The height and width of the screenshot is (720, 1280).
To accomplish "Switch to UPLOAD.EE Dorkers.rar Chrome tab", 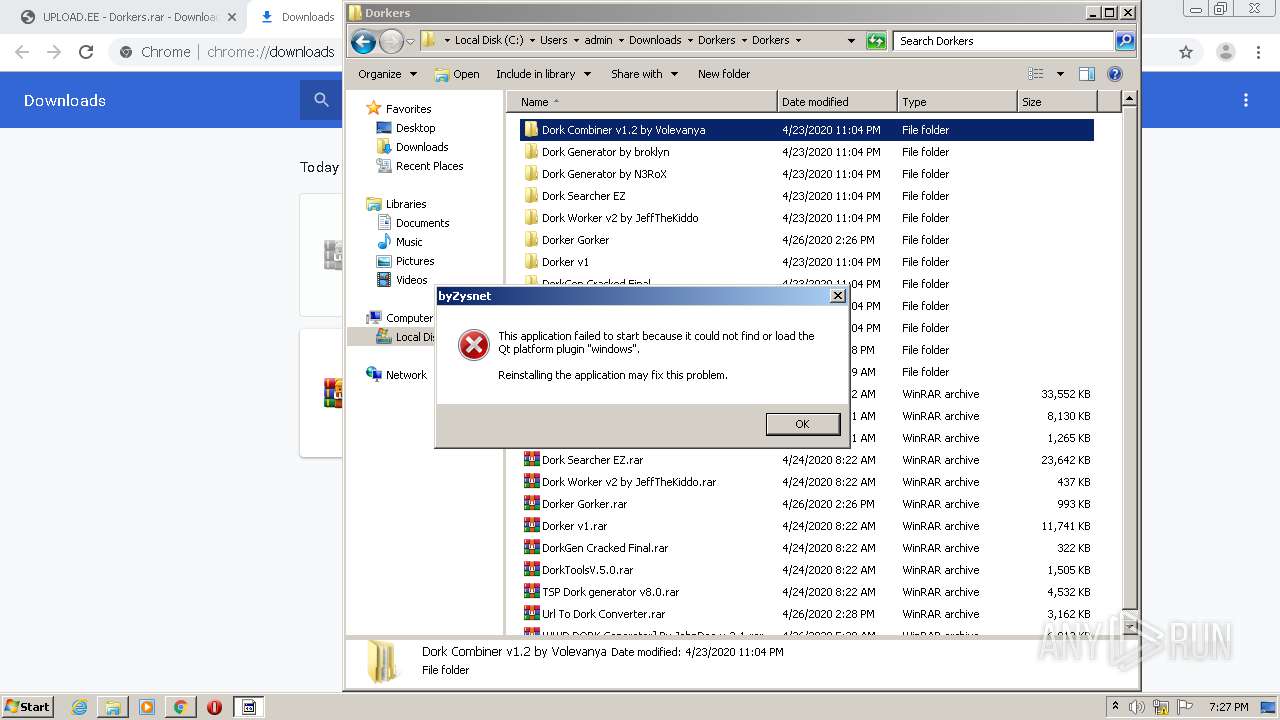I will pos(128,16).
